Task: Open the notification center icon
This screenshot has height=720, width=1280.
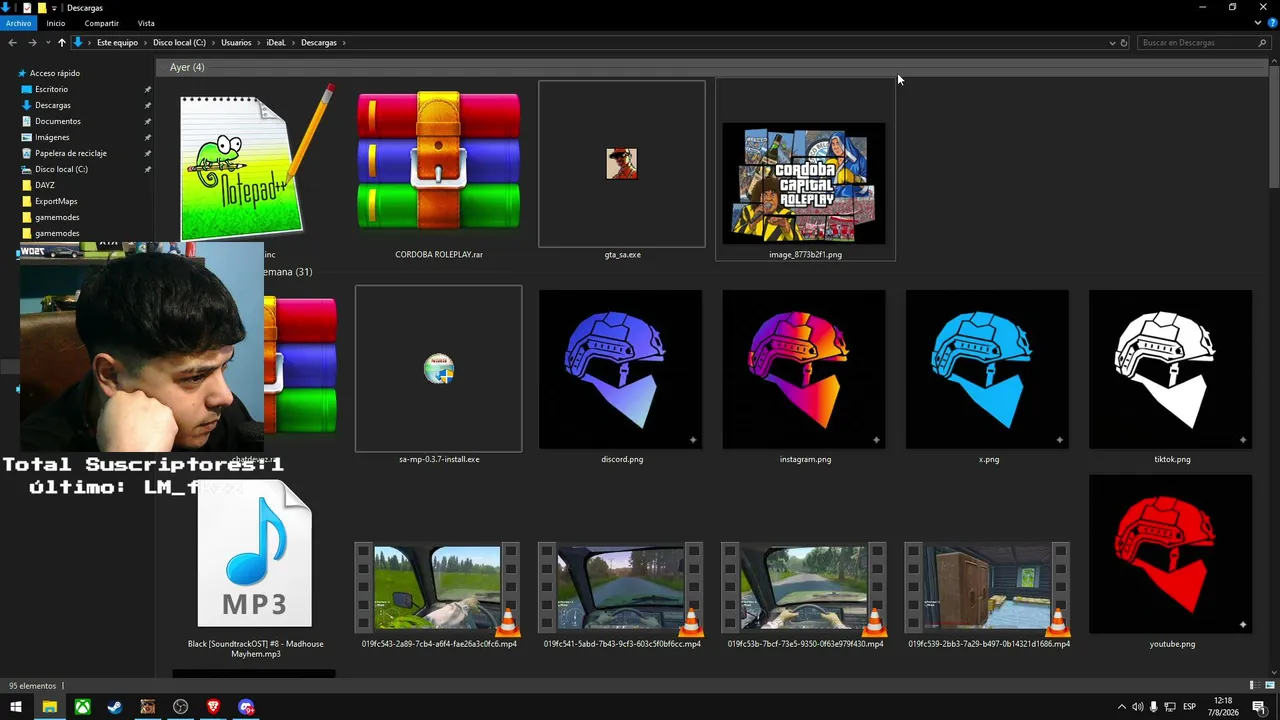Action: pos(1259,707)
